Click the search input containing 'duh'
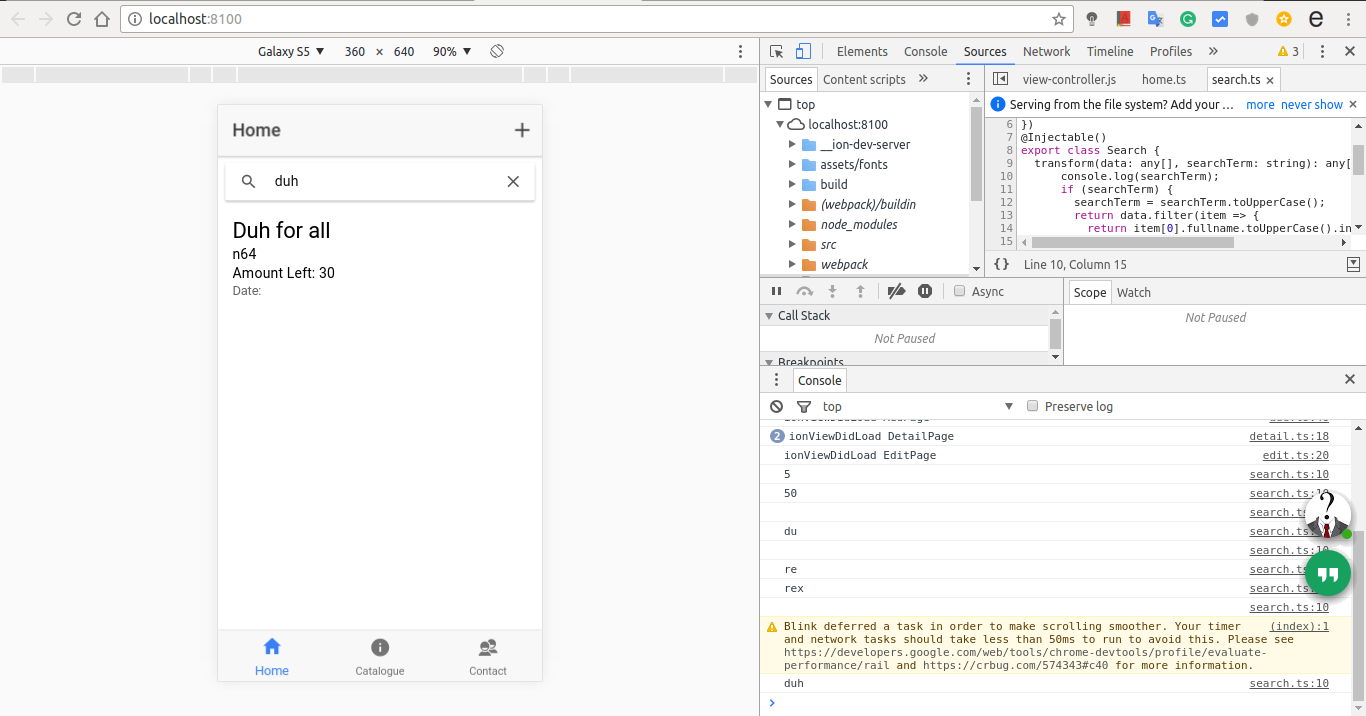The width and height of the screenshot is (1366, 716). (380, 181)
